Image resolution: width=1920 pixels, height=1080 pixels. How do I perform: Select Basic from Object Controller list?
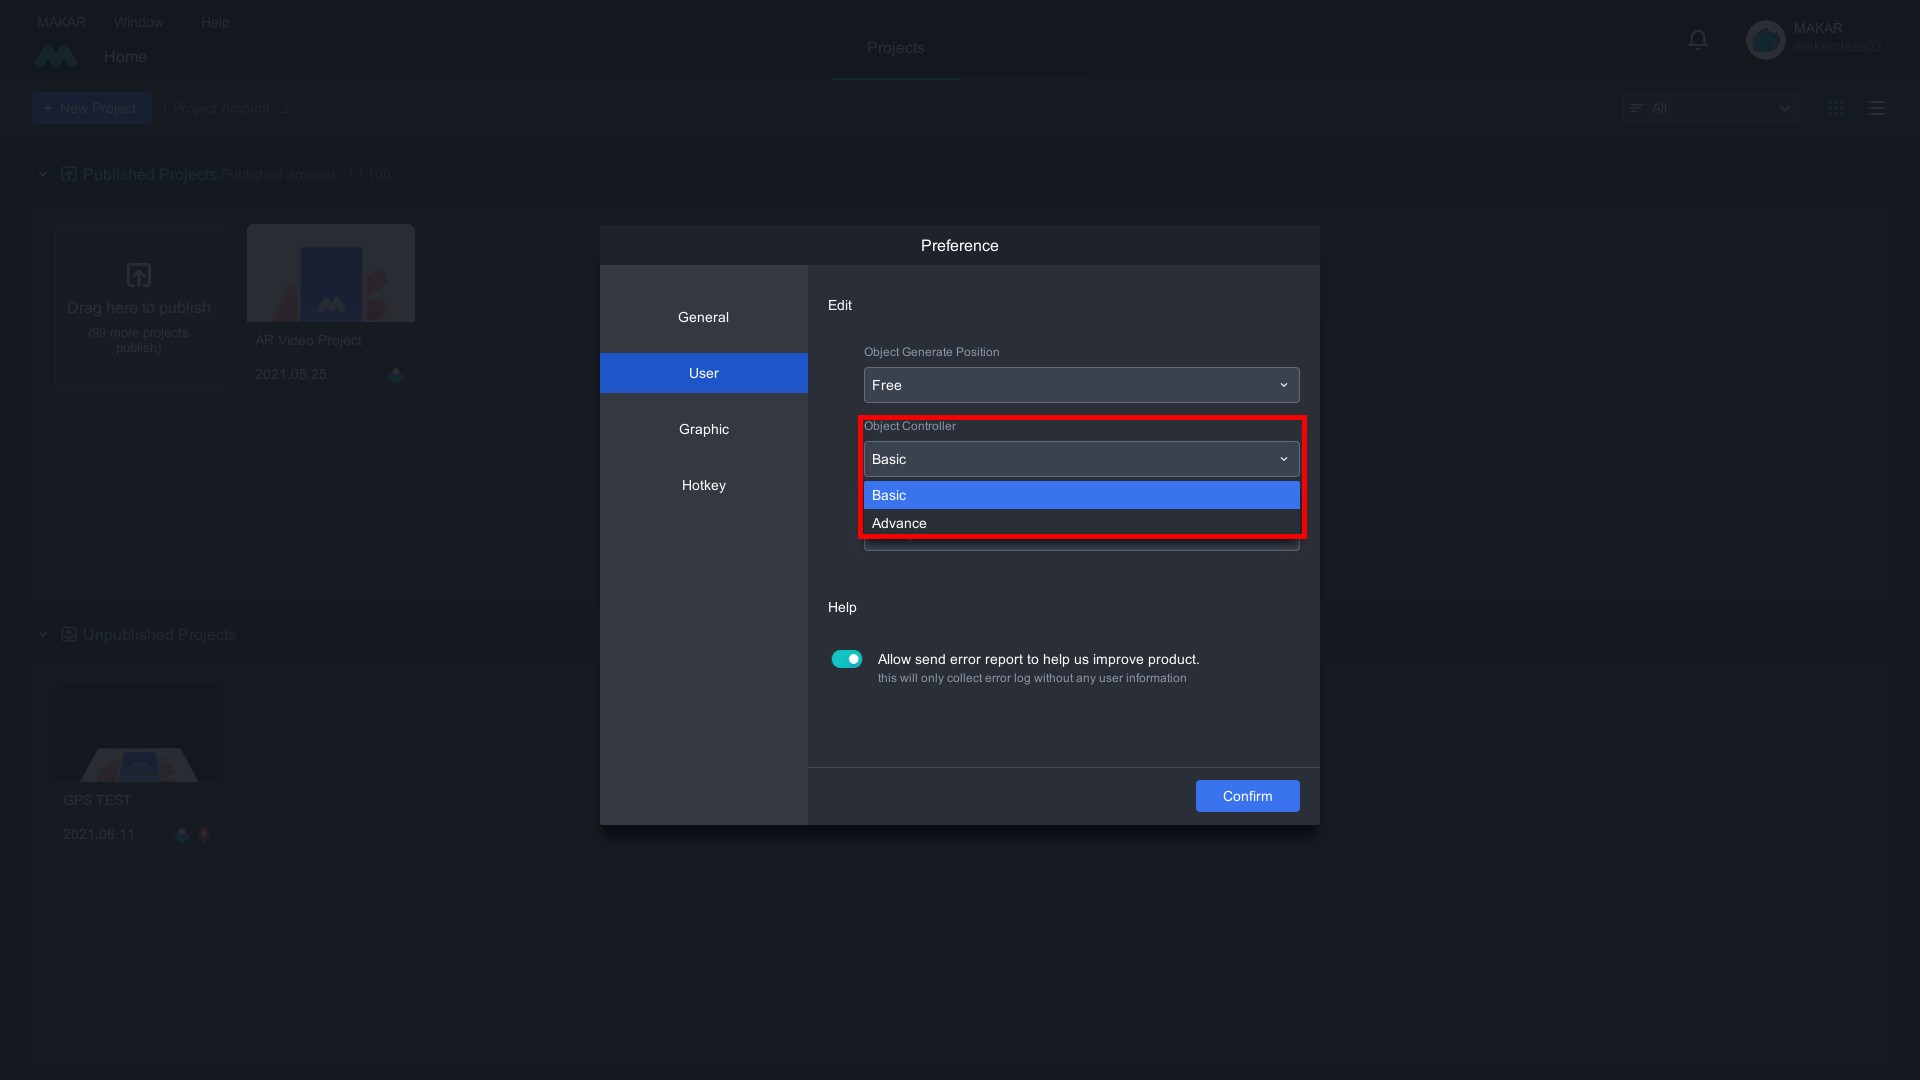point(1080,495)
